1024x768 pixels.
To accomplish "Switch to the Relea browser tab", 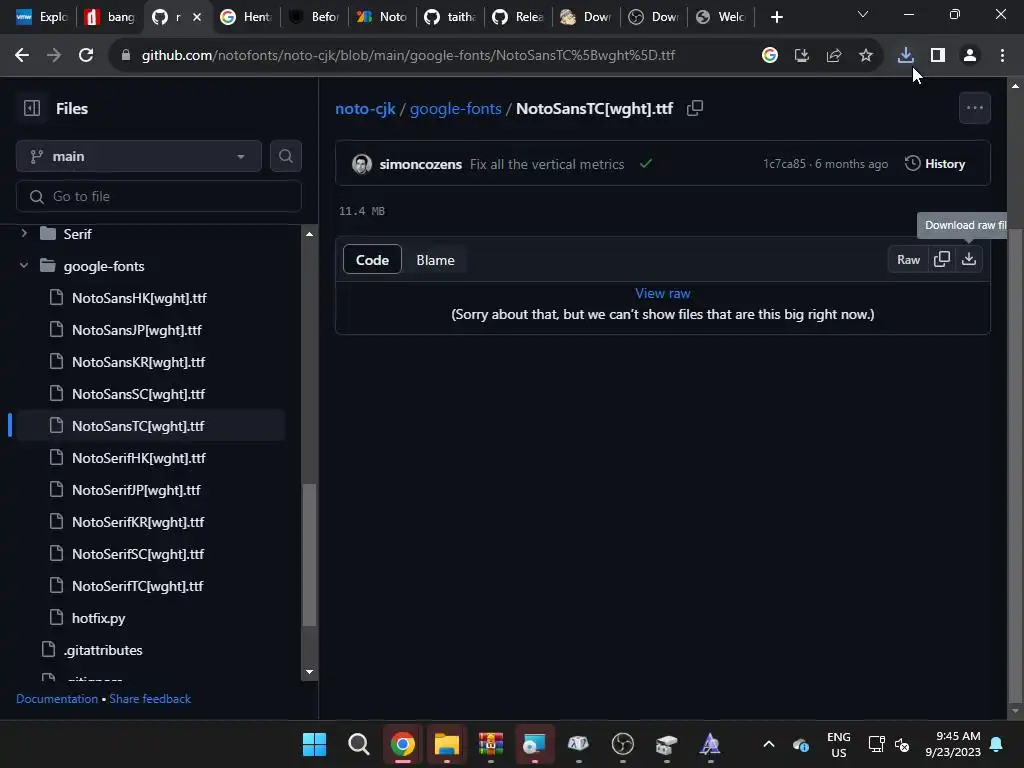I will click(x=519, y=17).
